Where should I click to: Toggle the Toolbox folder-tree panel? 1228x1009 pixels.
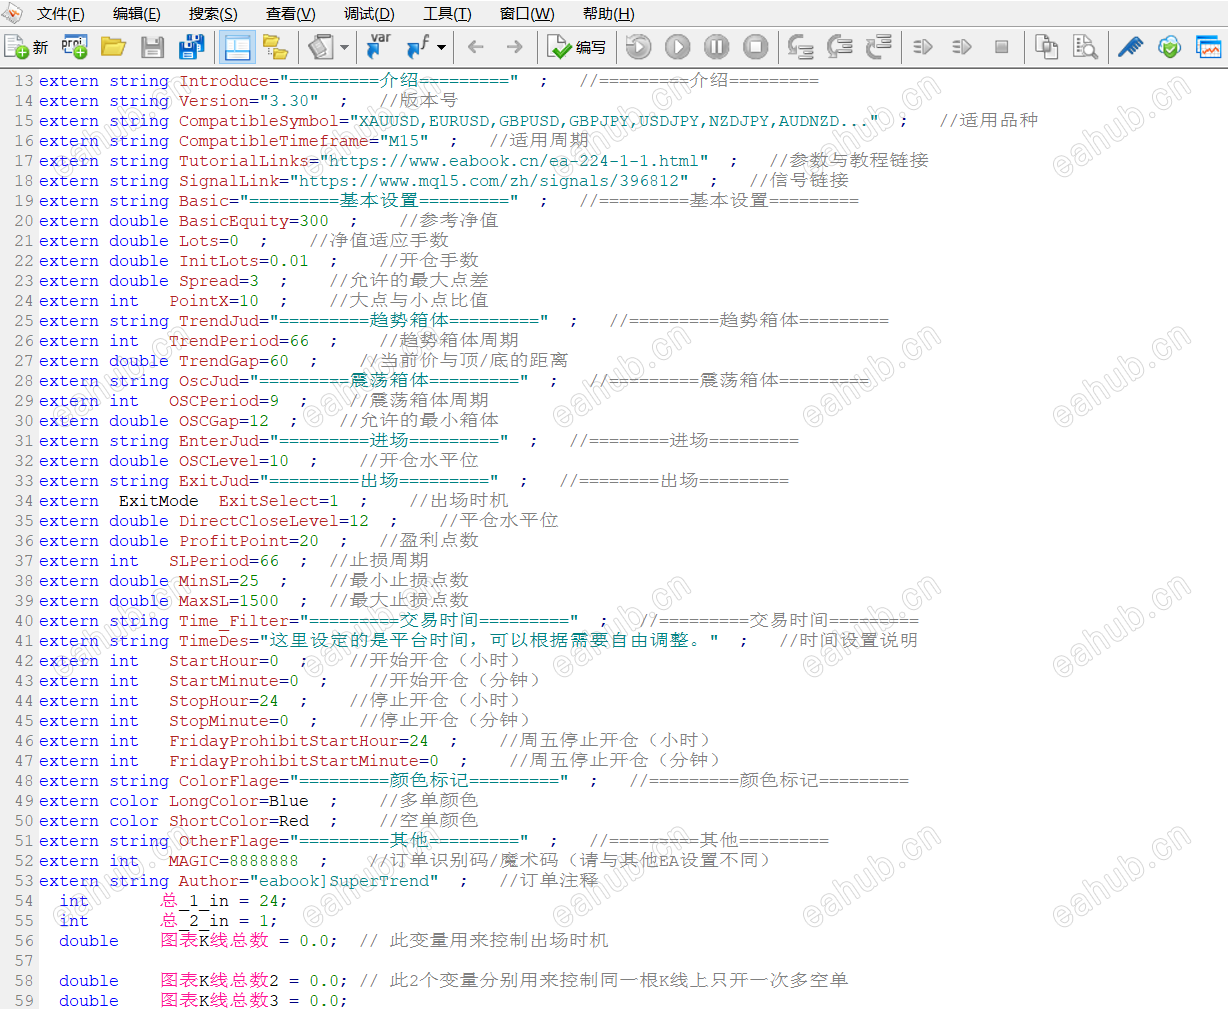pos(275,47)
